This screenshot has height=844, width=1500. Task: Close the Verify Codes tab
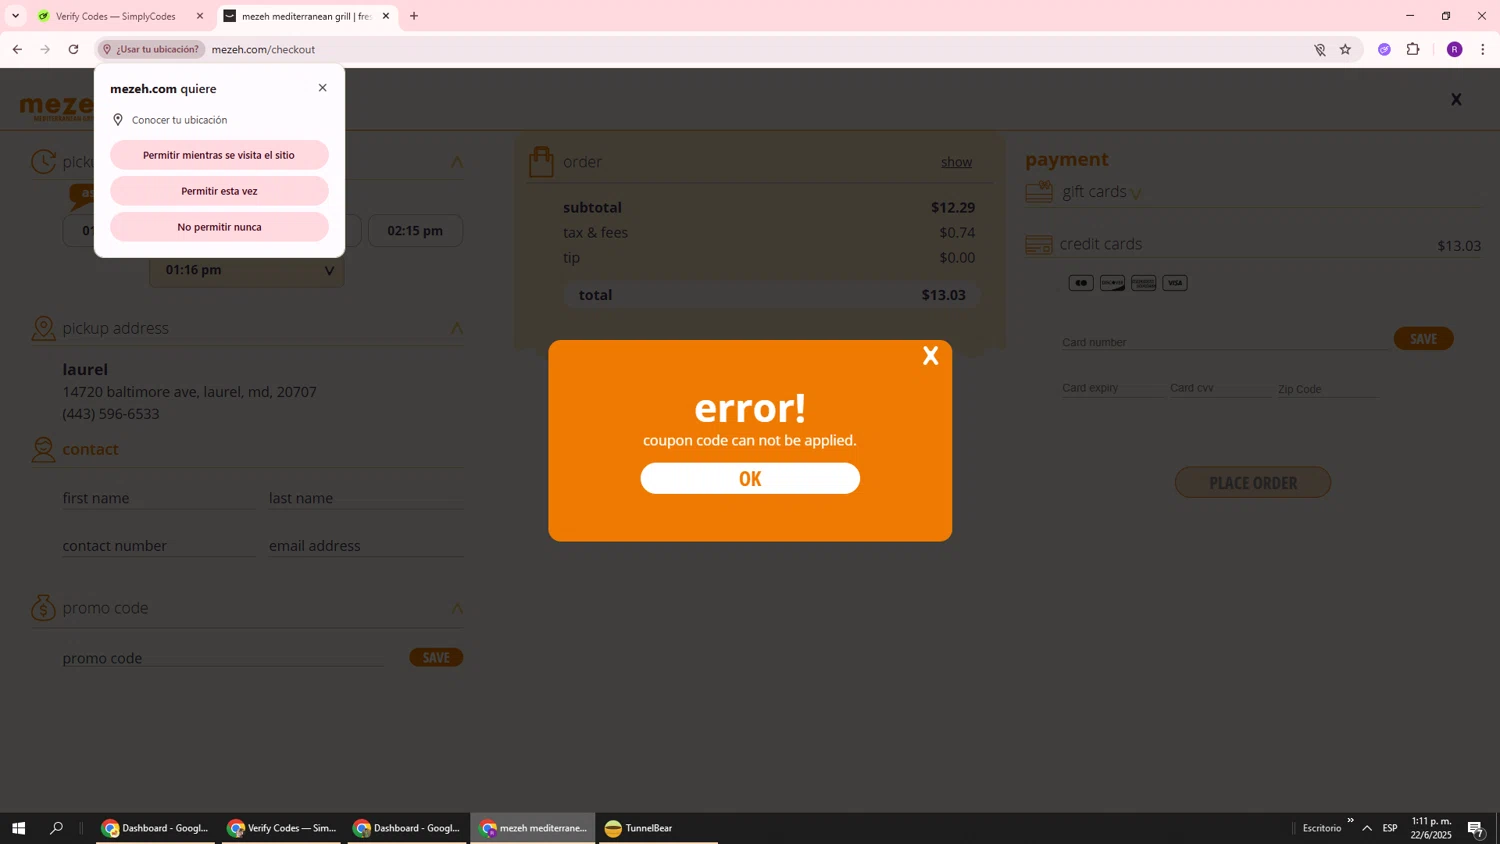[x=200, y=16]
